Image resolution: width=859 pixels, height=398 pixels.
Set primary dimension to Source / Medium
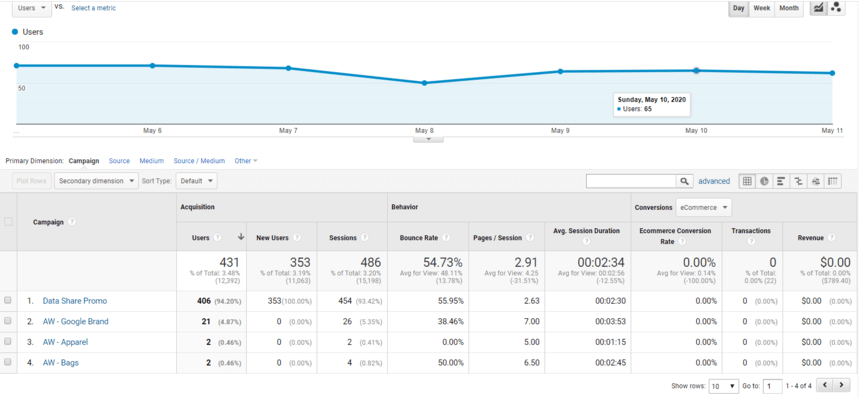tap(199, 161)
